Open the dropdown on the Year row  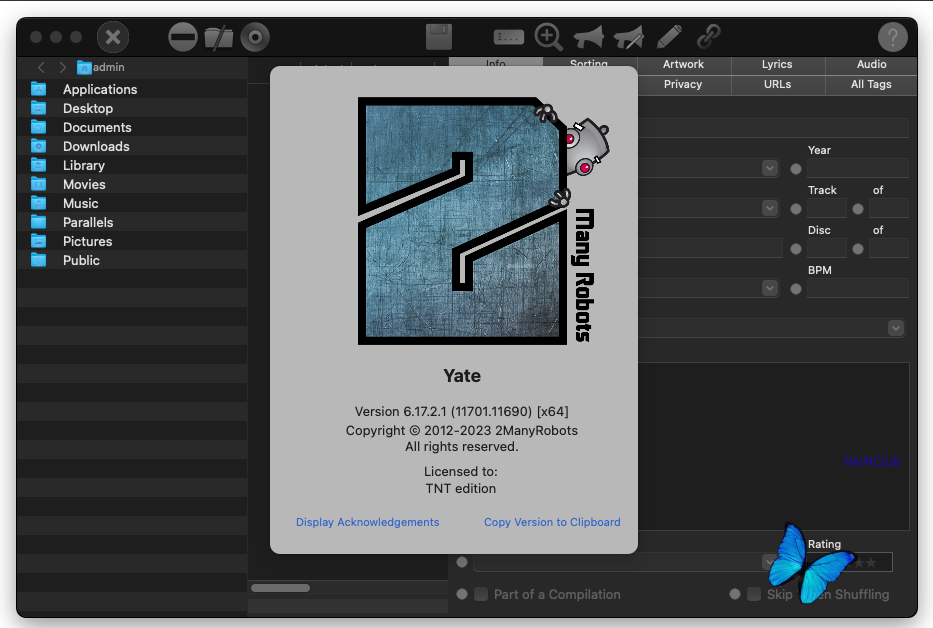click(770, 168)
